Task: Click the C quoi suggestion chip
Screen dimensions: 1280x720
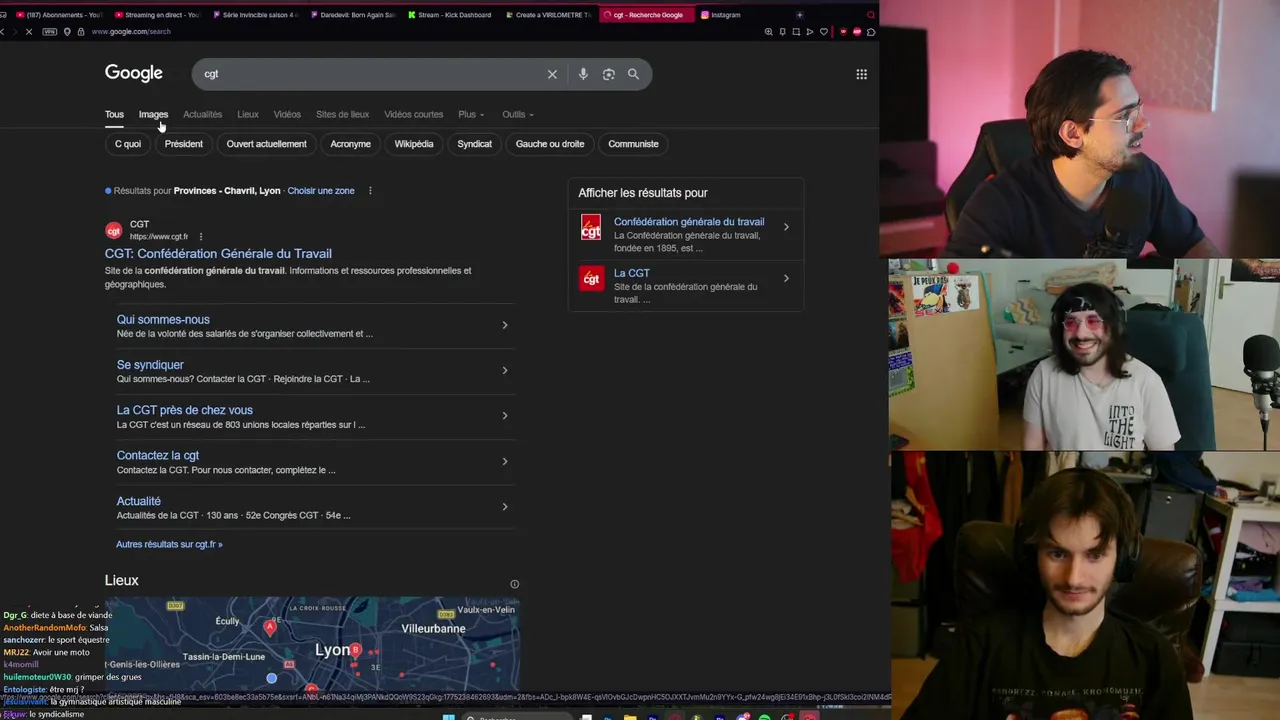Action: click(x=128, y=144)
